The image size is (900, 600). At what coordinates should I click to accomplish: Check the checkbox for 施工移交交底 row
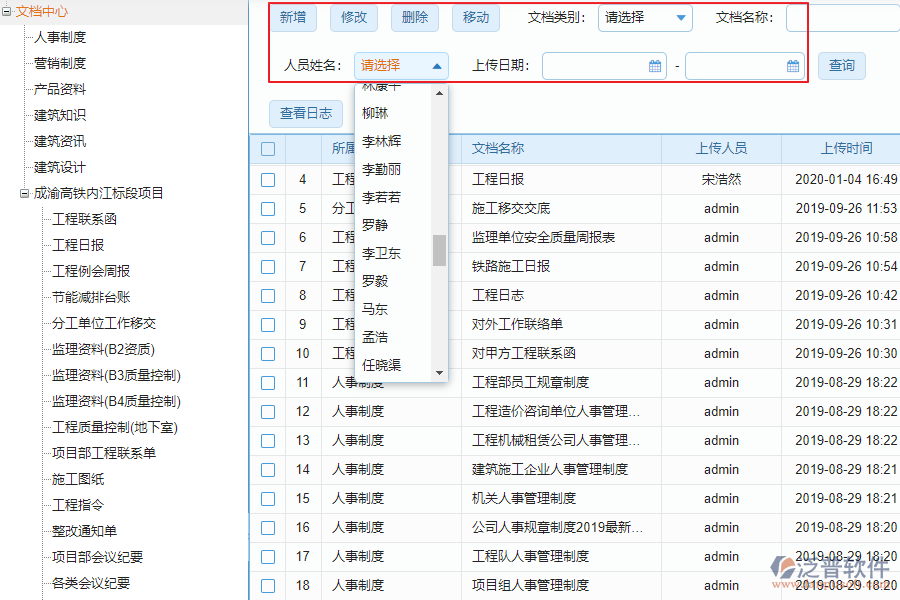pyautogui.click(x=267, y=207)
